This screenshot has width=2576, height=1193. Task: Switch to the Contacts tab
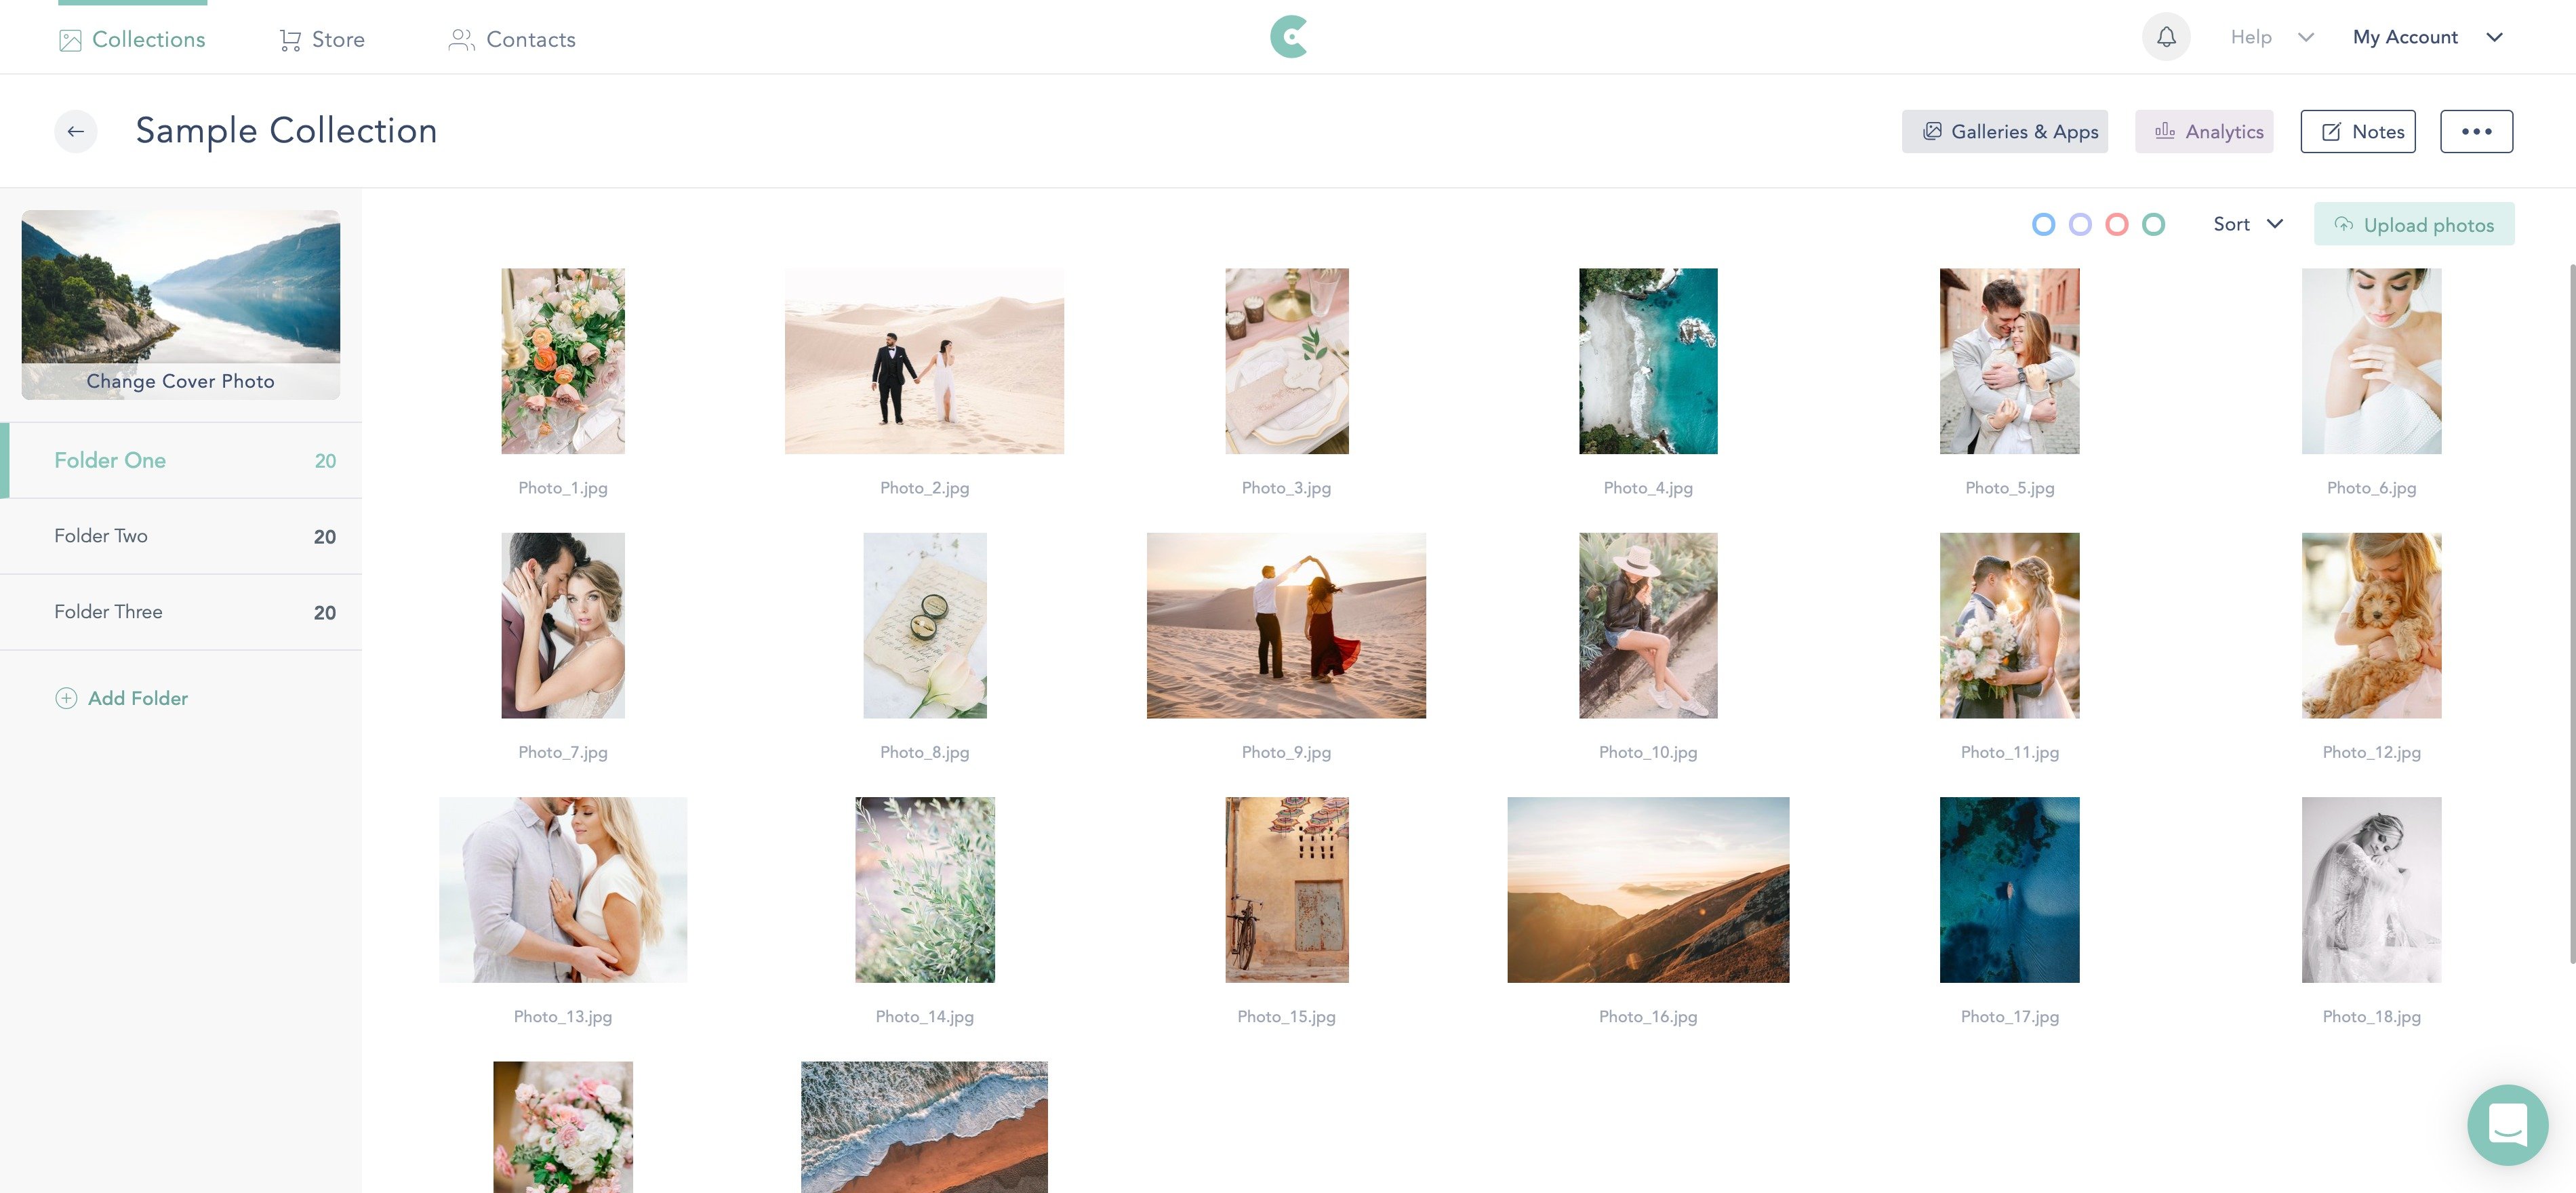512,39
